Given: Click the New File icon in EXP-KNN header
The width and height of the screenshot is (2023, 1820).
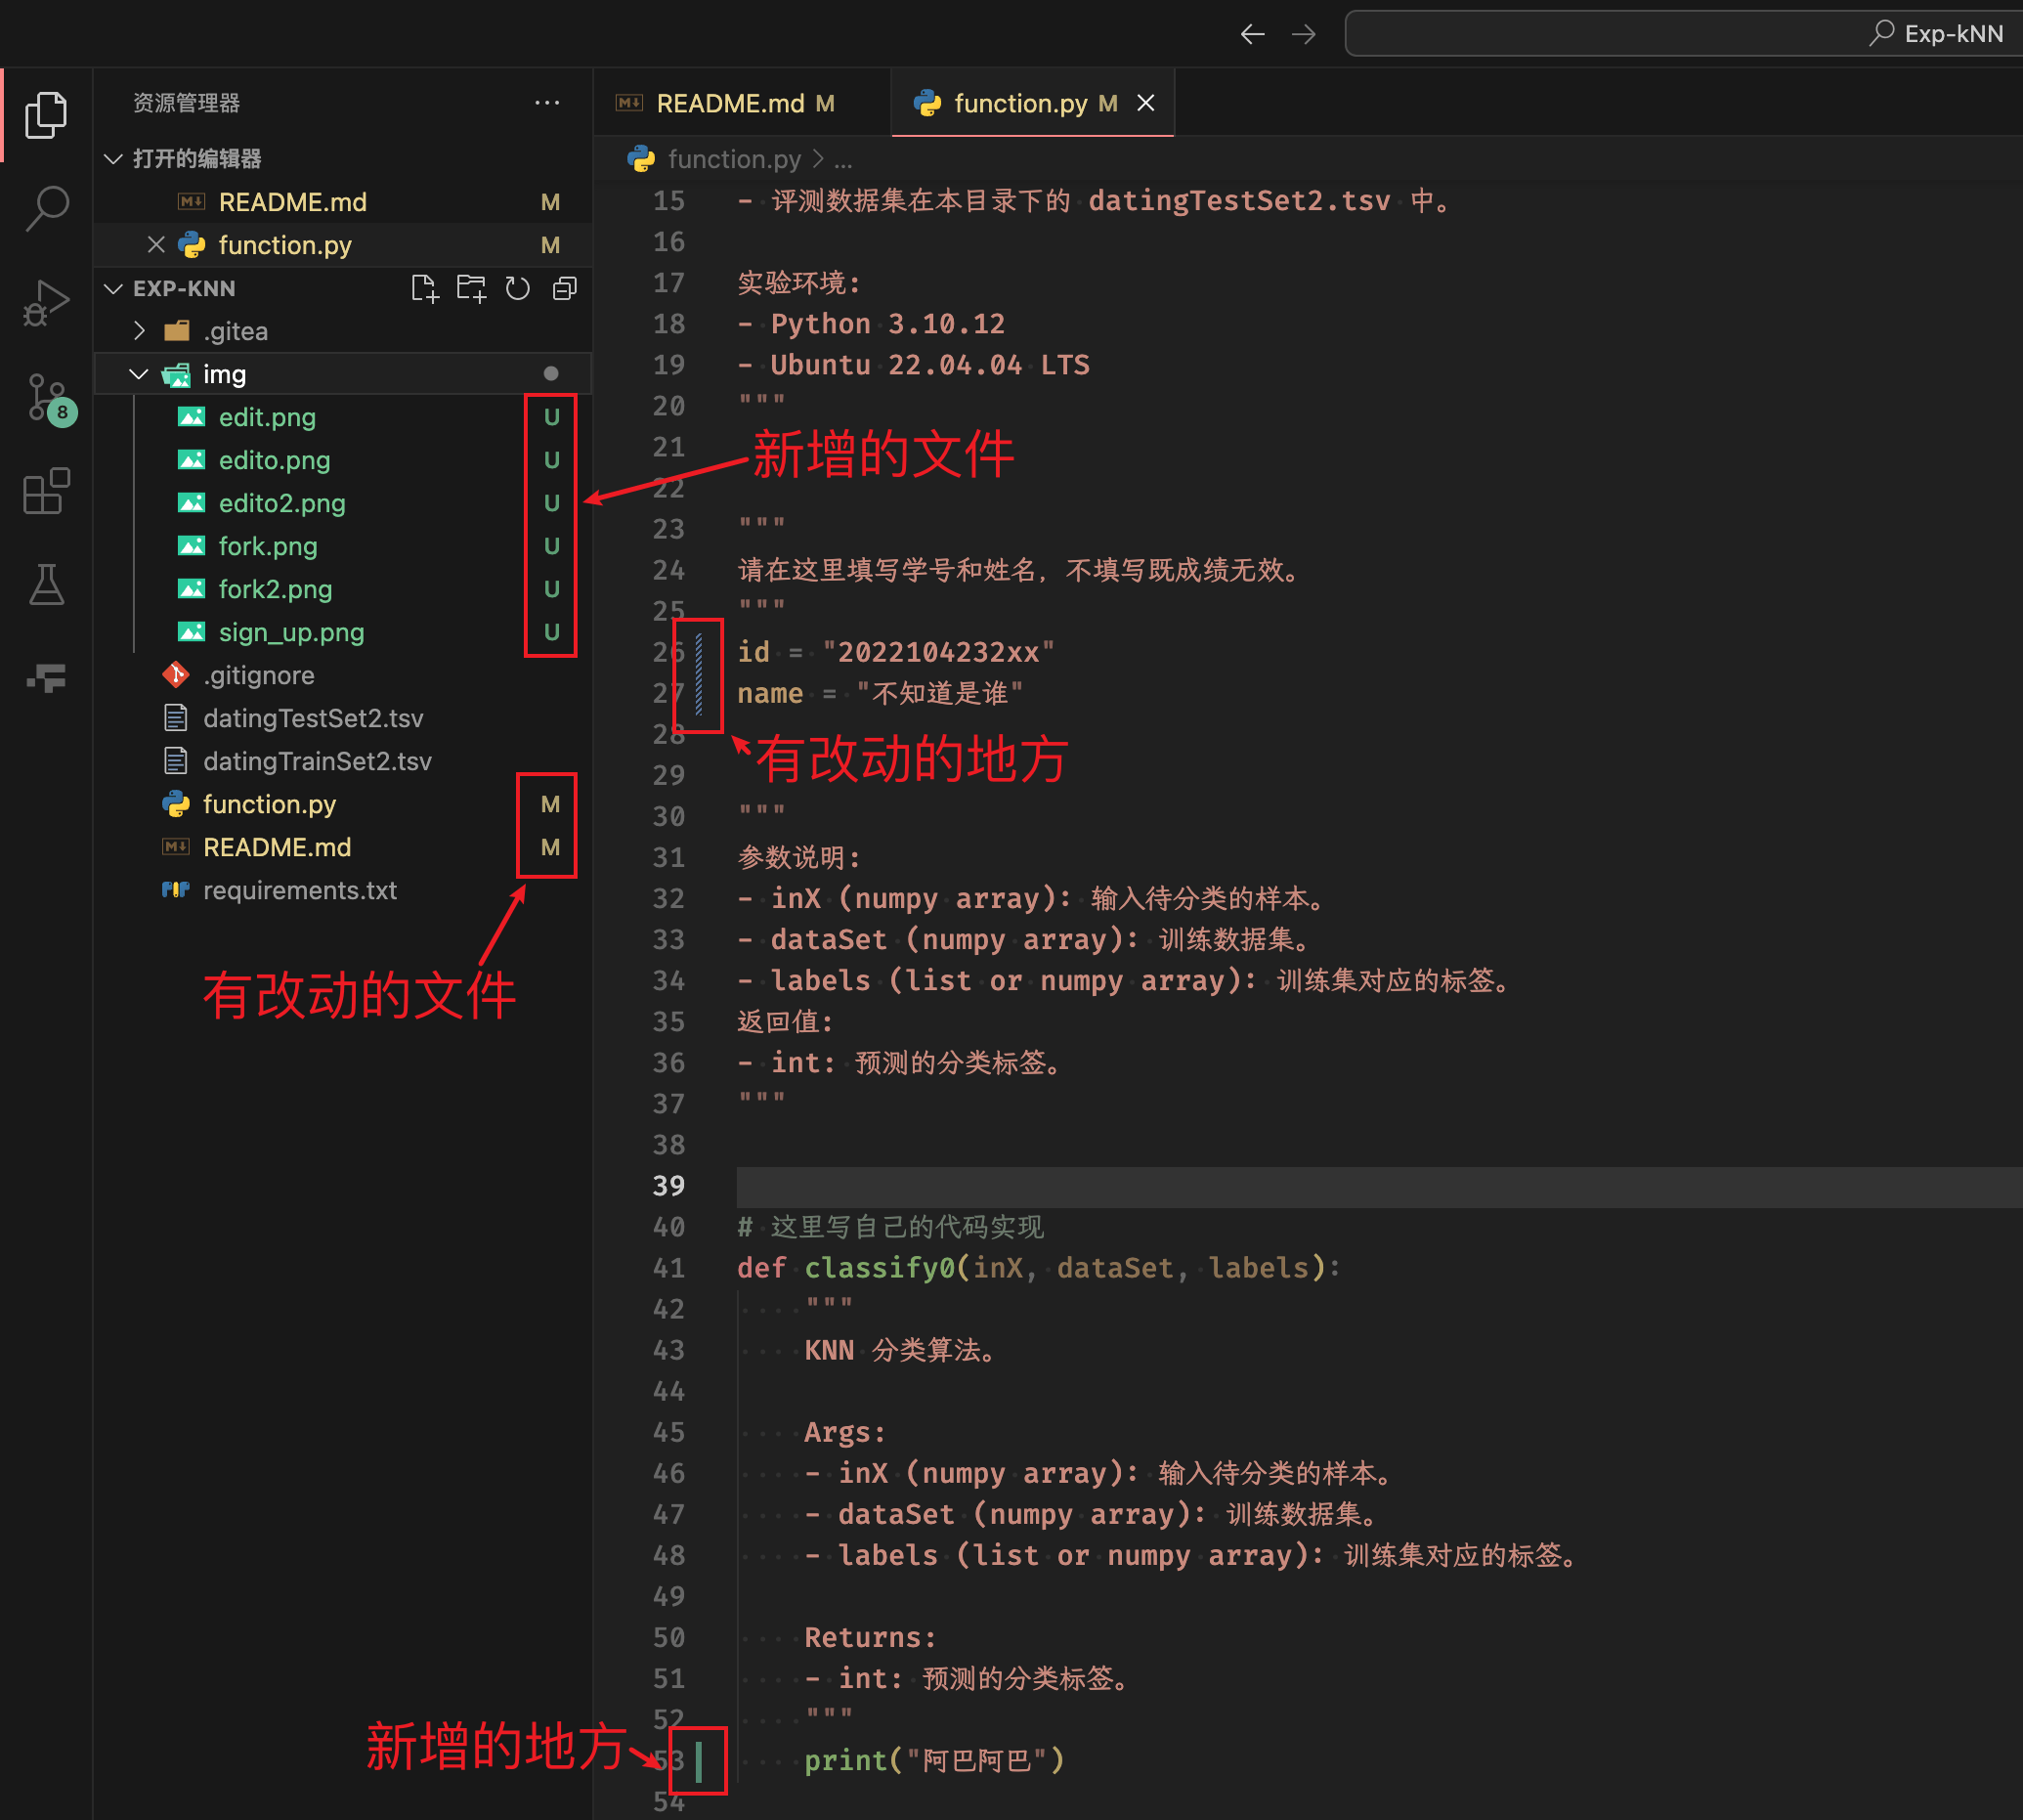Looking at the screenshot, I should 425,288.
